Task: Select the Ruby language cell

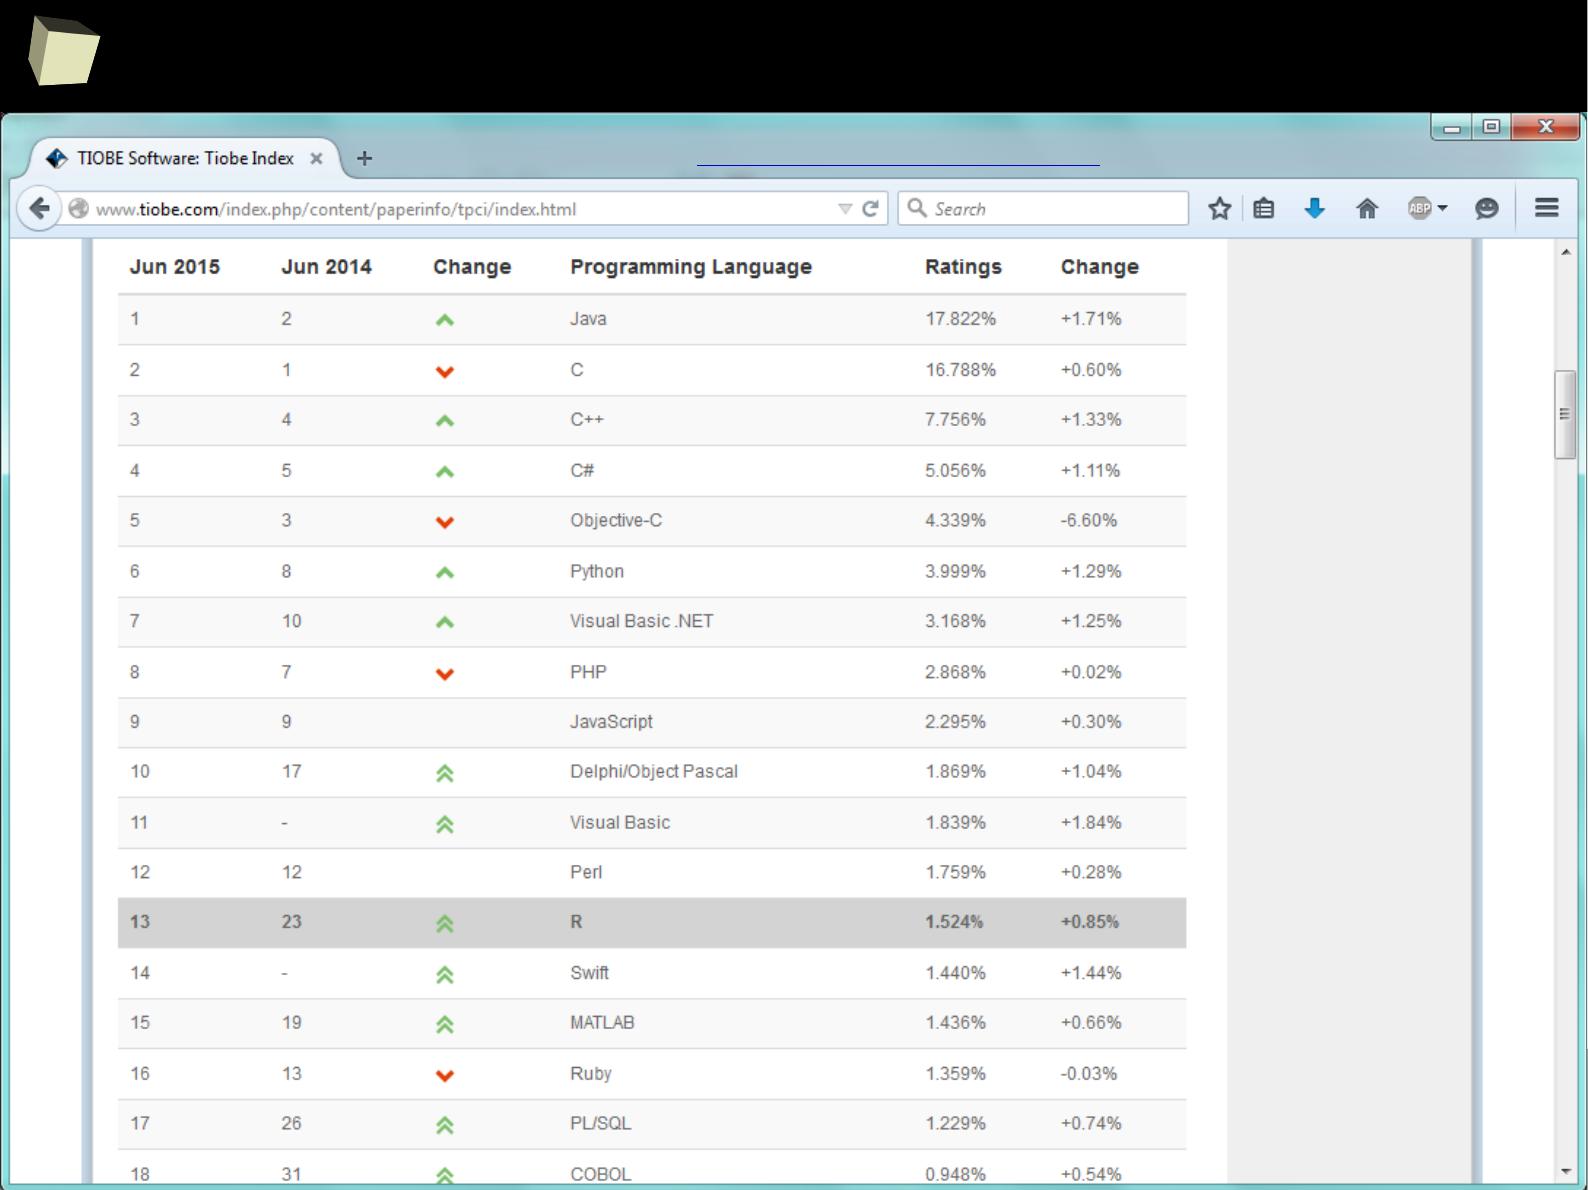Action: click(x=591, y=1073)
